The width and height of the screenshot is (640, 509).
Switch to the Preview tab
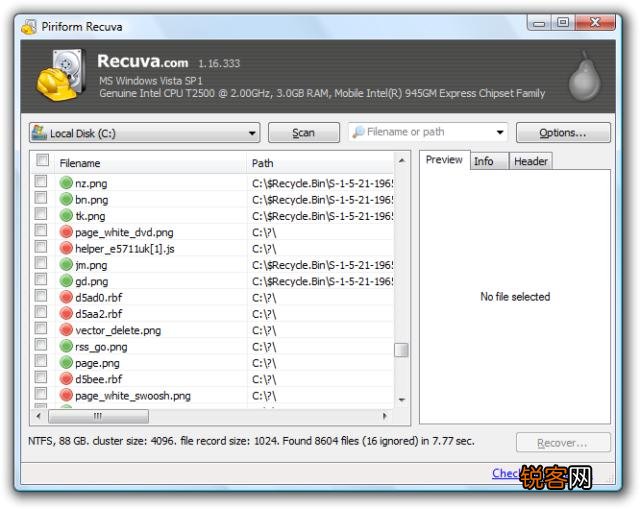pos(444,160)
